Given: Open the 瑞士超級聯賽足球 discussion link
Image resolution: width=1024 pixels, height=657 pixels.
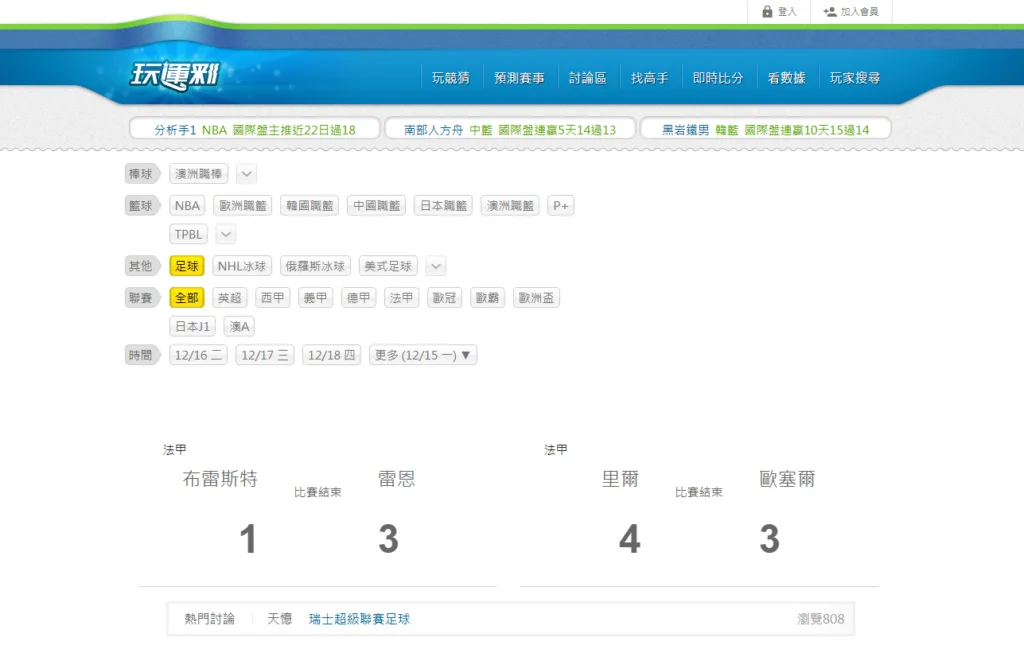Looking at the screenshot, I should [x=359, y=619].
